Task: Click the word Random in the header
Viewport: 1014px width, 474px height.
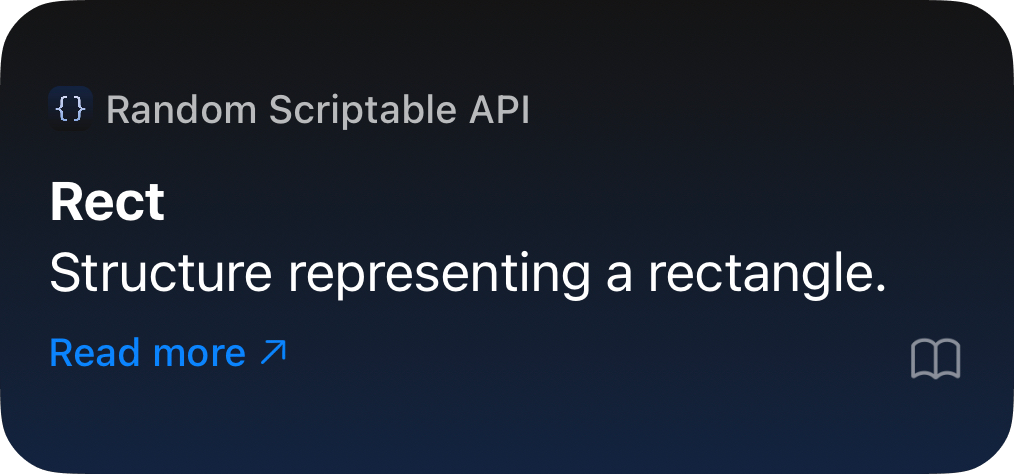Action: coord(181,110)
